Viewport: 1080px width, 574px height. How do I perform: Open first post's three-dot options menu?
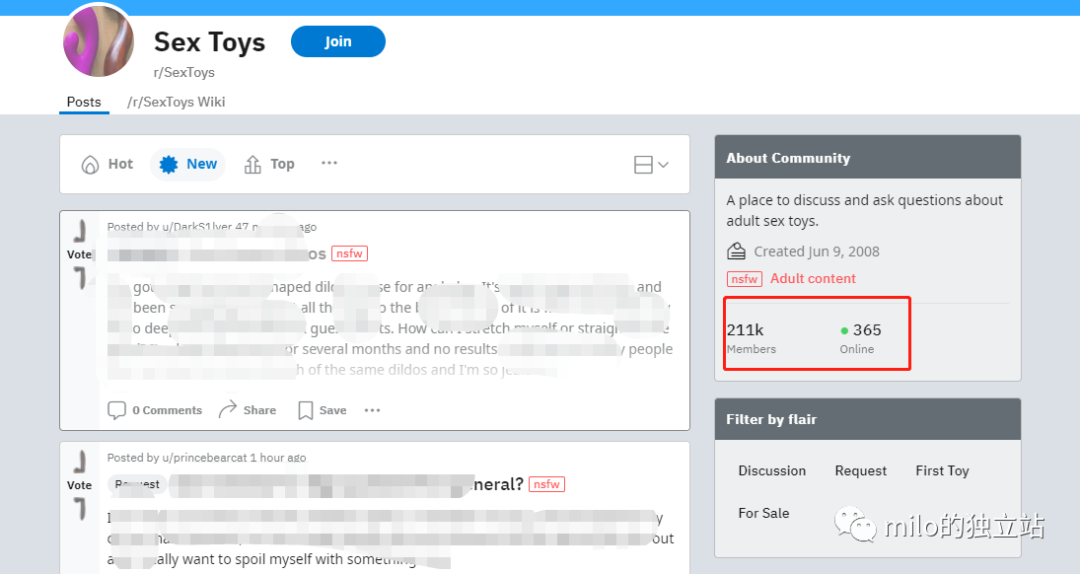coord(373,410)
